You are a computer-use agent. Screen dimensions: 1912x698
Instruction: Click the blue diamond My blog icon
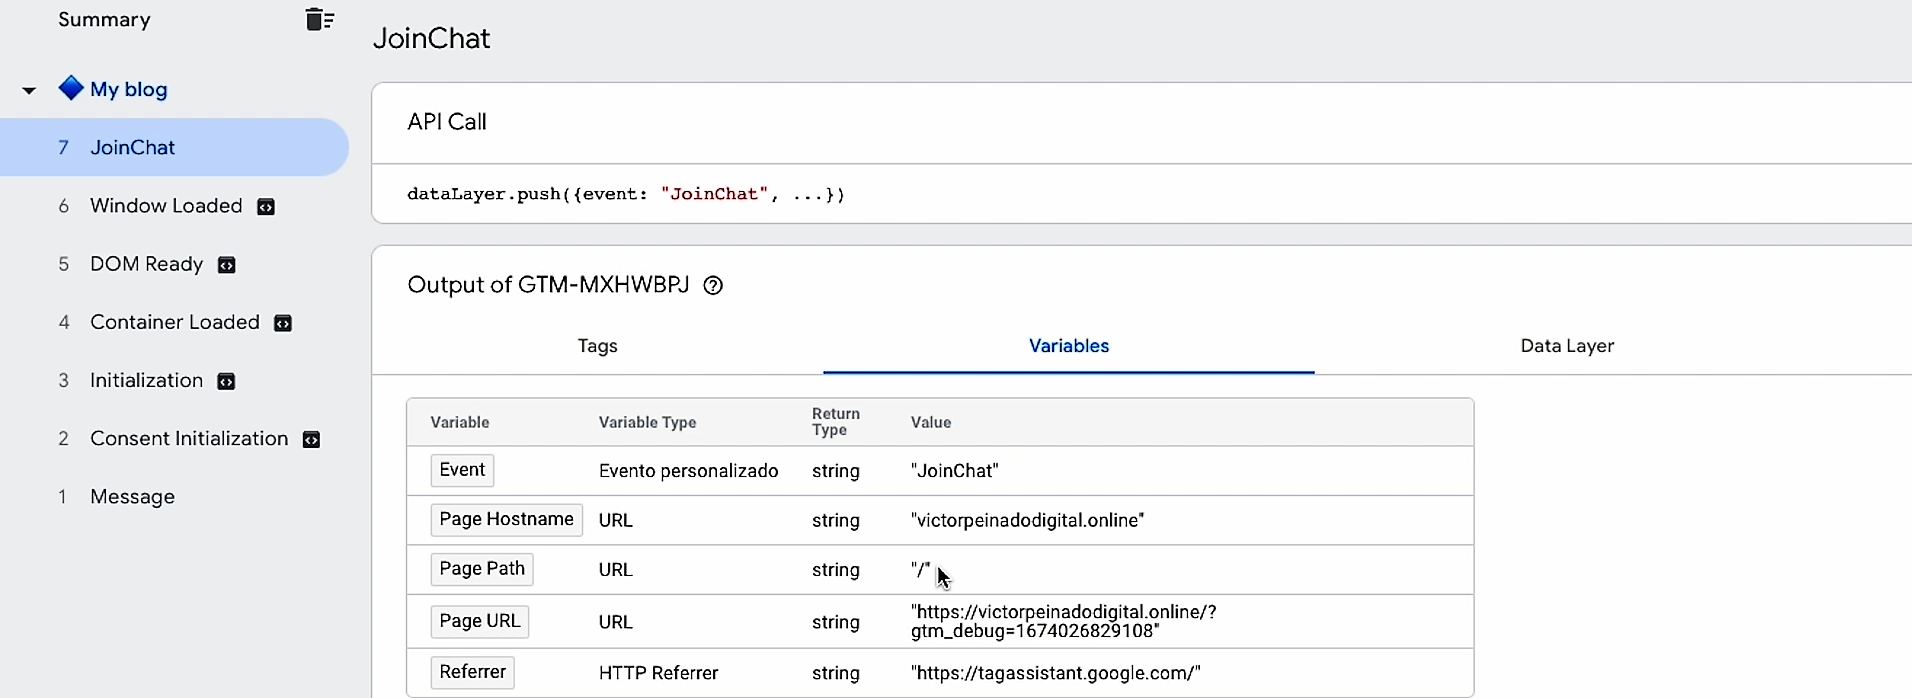coord(71,88)
